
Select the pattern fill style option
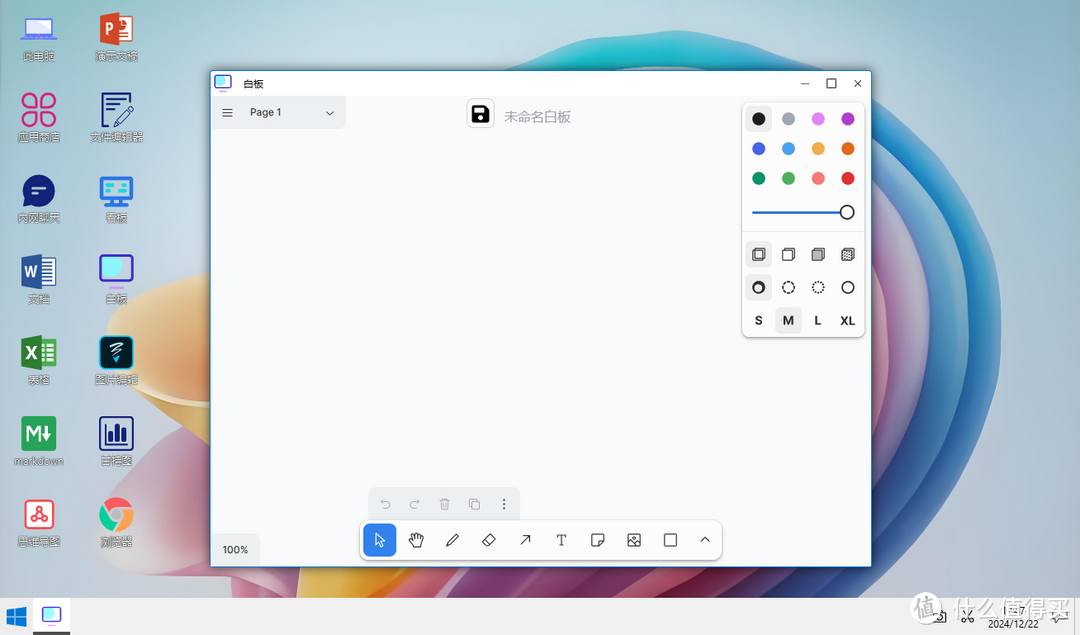[x=847, y=255]
